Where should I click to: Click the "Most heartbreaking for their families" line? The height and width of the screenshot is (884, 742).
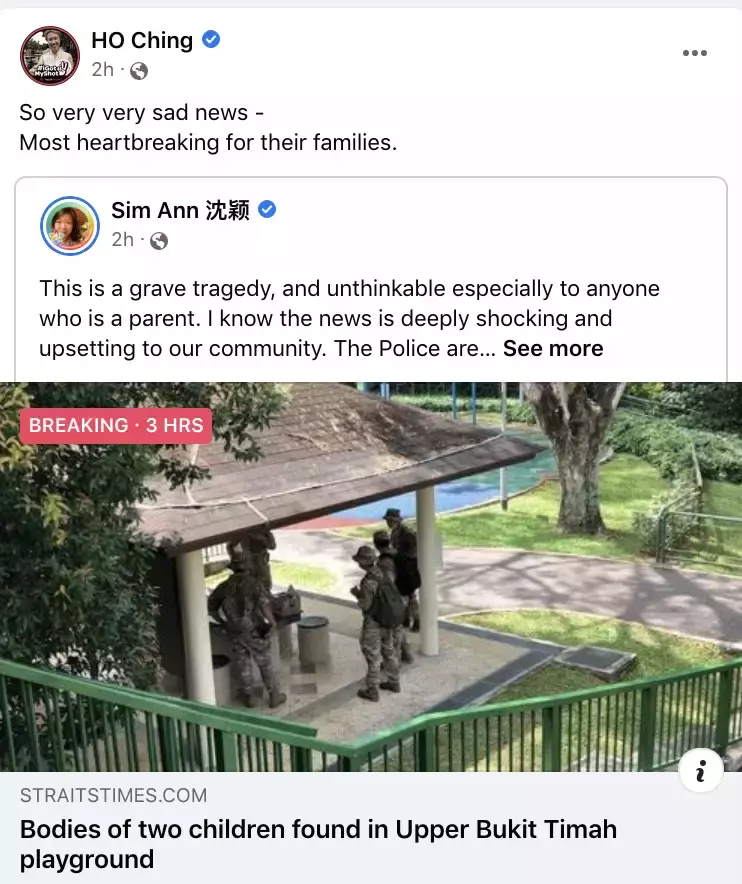click(208, 143)
